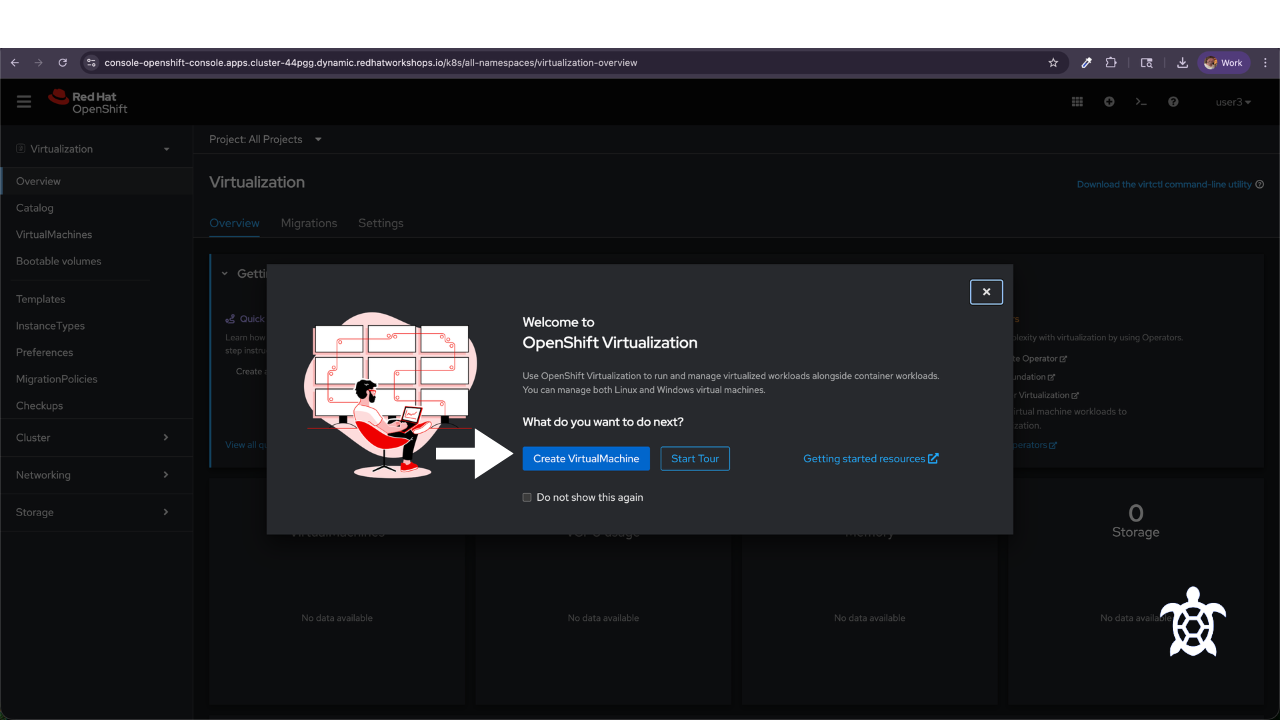Bookmark this page with star icon
Viewport: 1280px width, 720px height.
pos(1053,62)
